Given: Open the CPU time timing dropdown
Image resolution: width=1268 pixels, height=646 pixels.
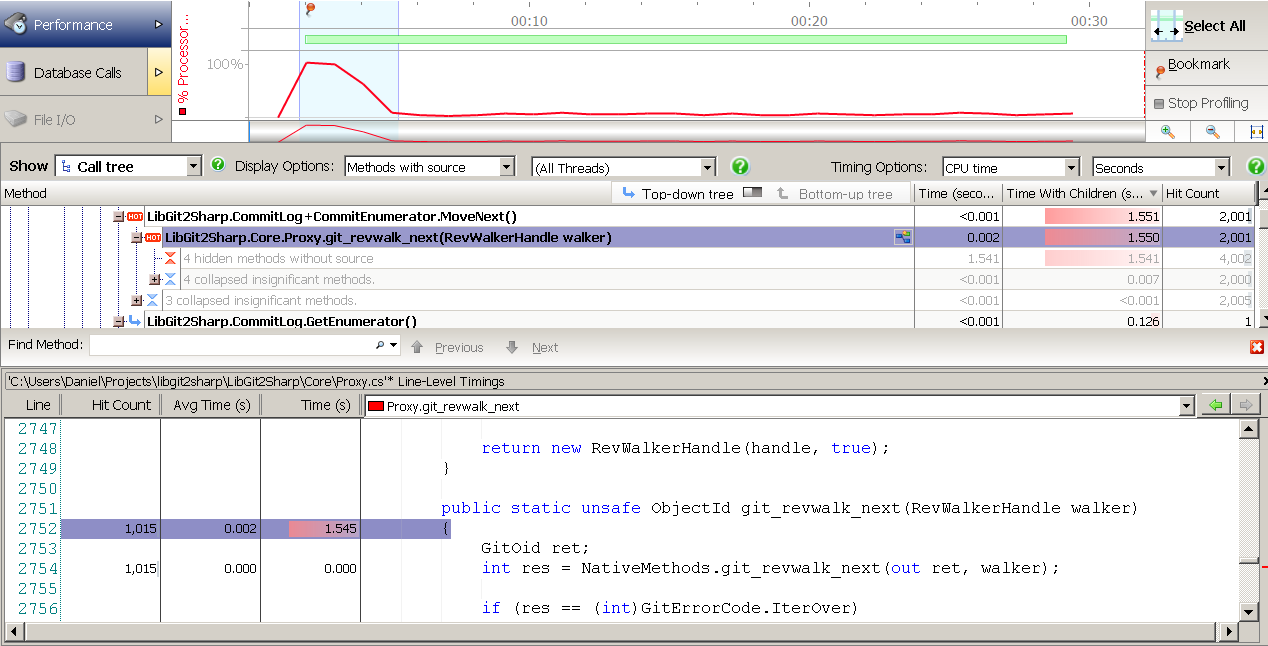Looking at the screenshot, I should pos(1011,168).
